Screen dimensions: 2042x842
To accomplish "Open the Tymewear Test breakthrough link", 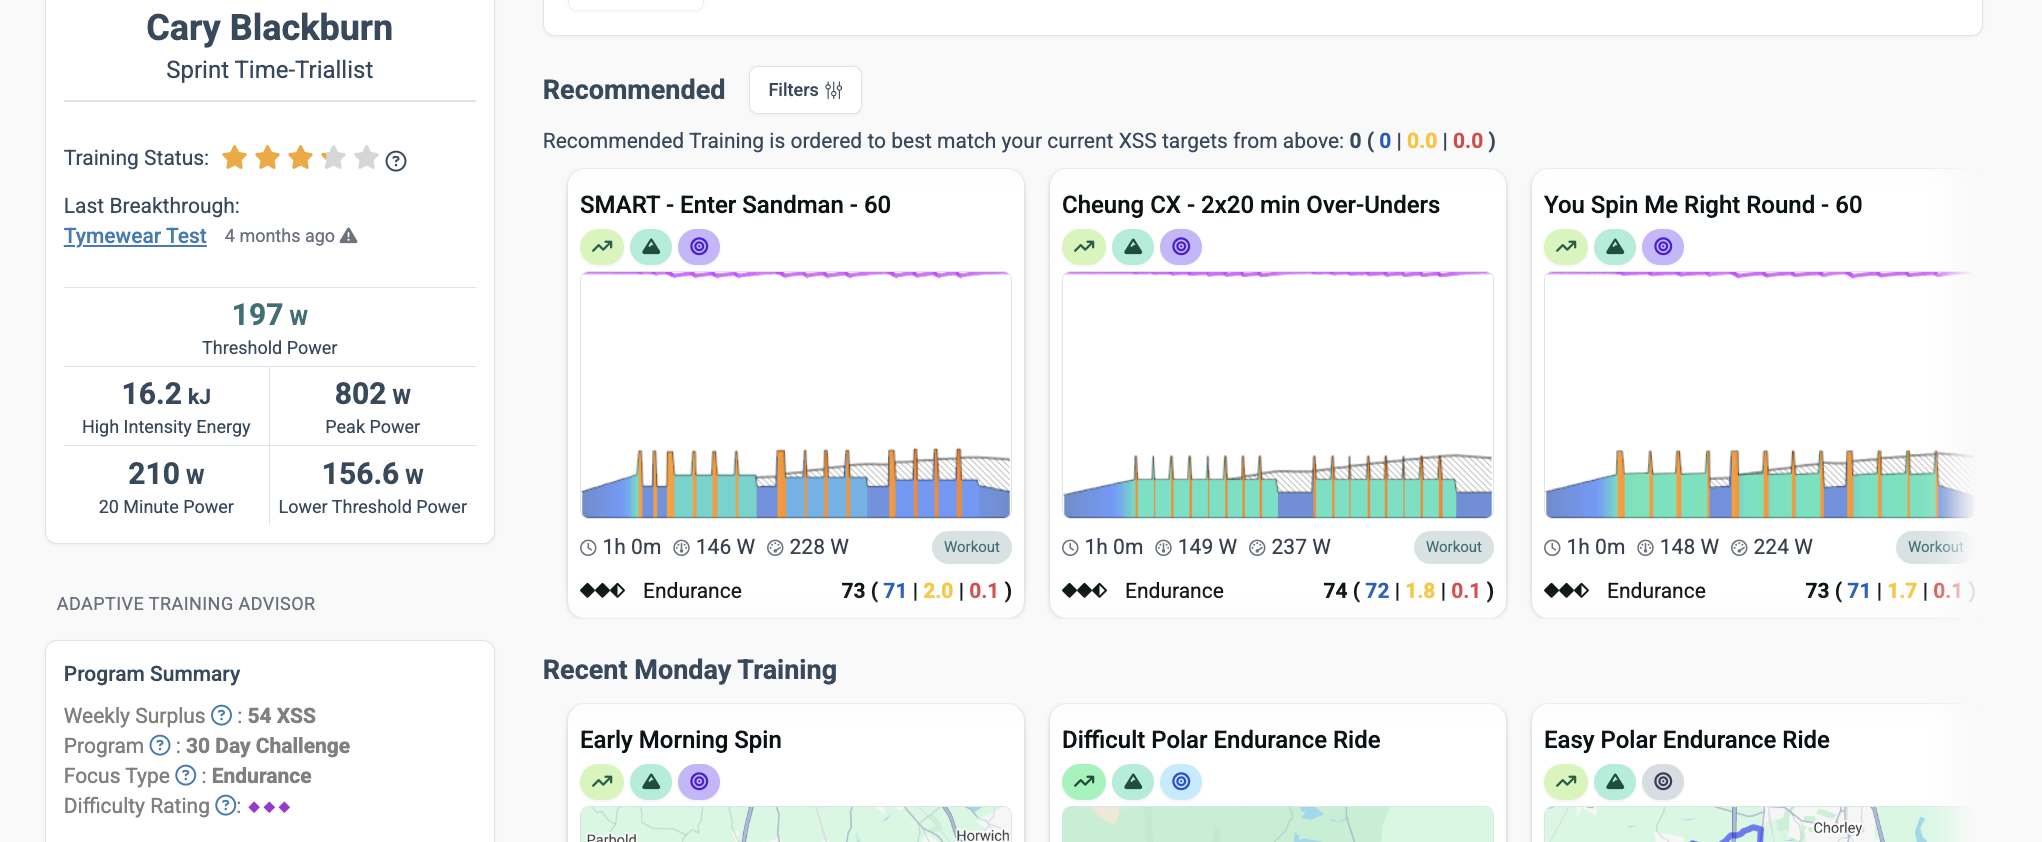I will [135, 236].
